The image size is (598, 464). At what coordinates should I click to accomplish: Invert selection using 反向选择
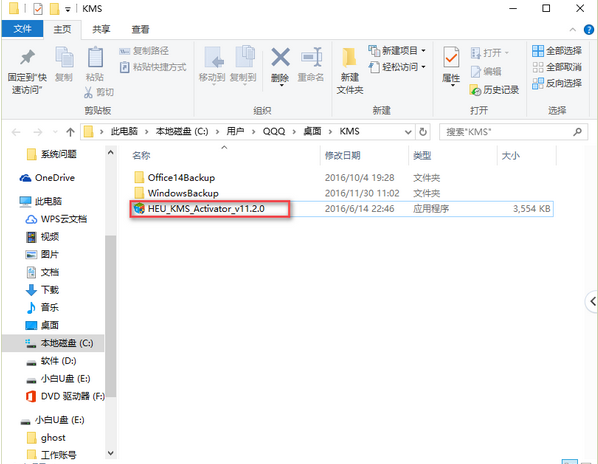pyautogui.click(x=557, y=83)
